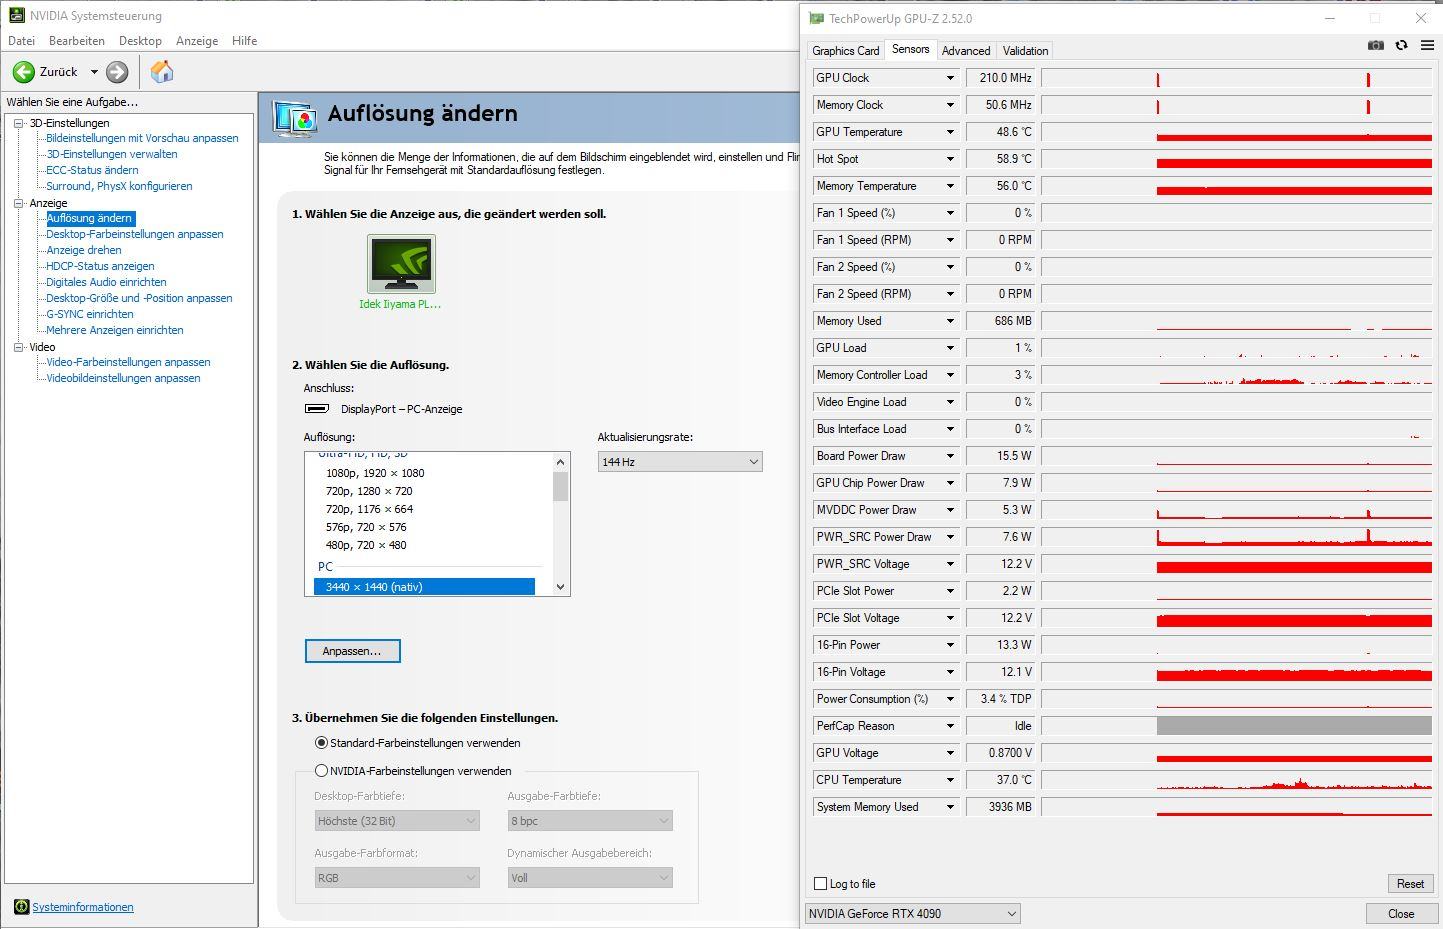Viewport: 1443px width, 929px height.
Task: Open Desktop-Größe und -Position anpassen
Action: coord(139,298)
